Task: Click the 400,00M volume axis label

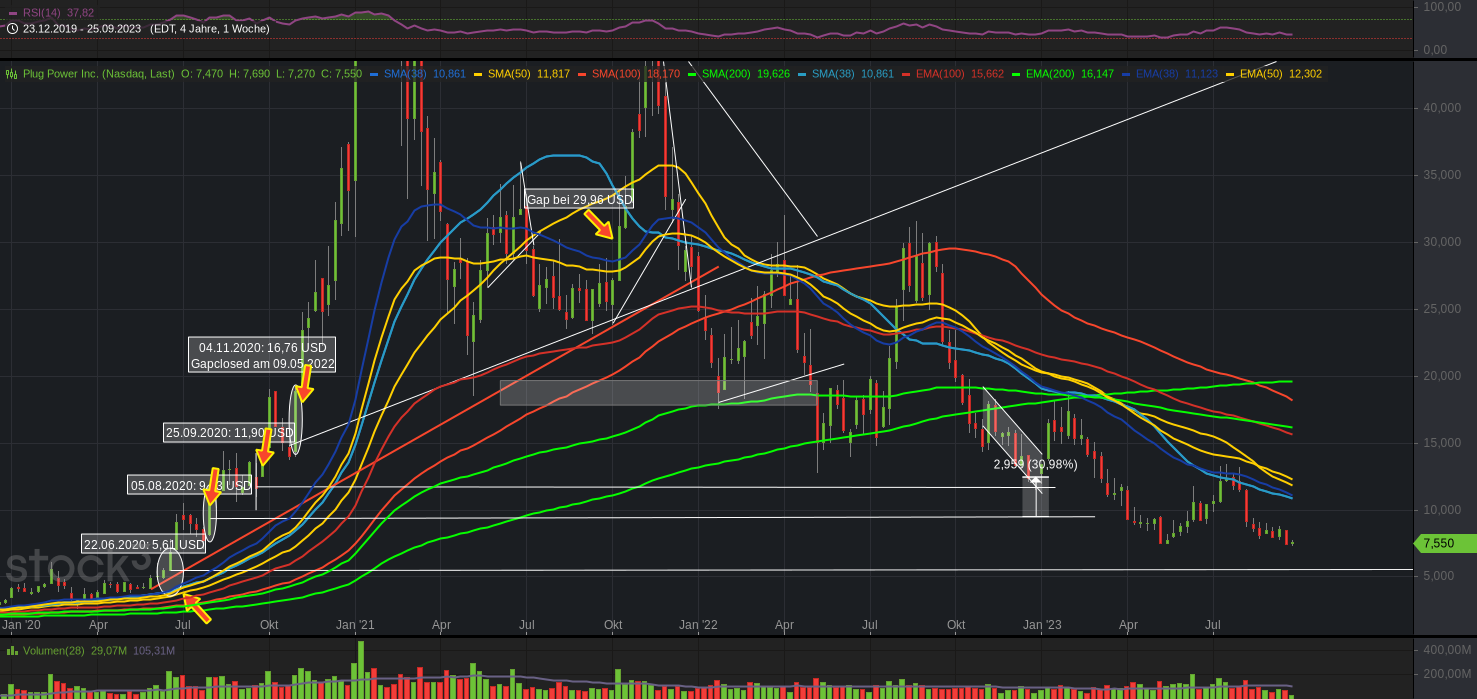Action: [x=1448, y=650]
